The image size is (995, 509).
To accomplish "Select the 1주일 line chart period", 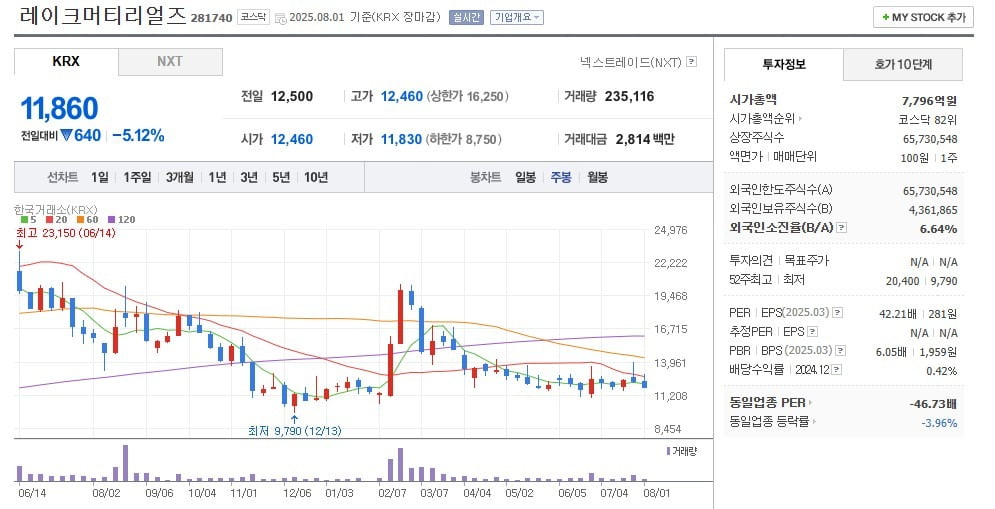I will coord(137,177).
